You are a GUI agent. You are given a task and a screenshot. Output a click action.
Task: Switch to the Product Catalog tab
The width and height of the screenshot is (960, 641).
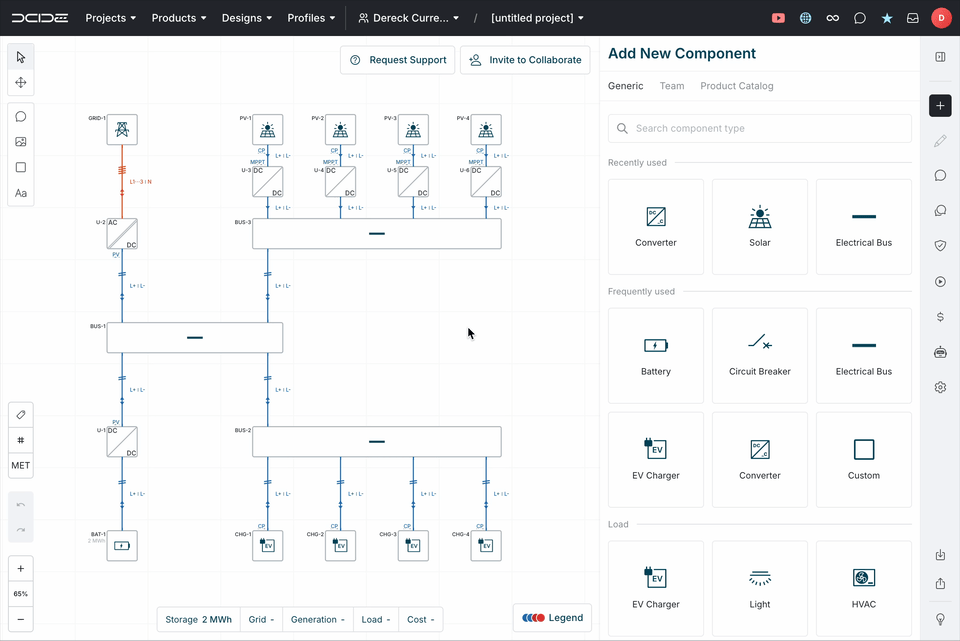(736, 86)
